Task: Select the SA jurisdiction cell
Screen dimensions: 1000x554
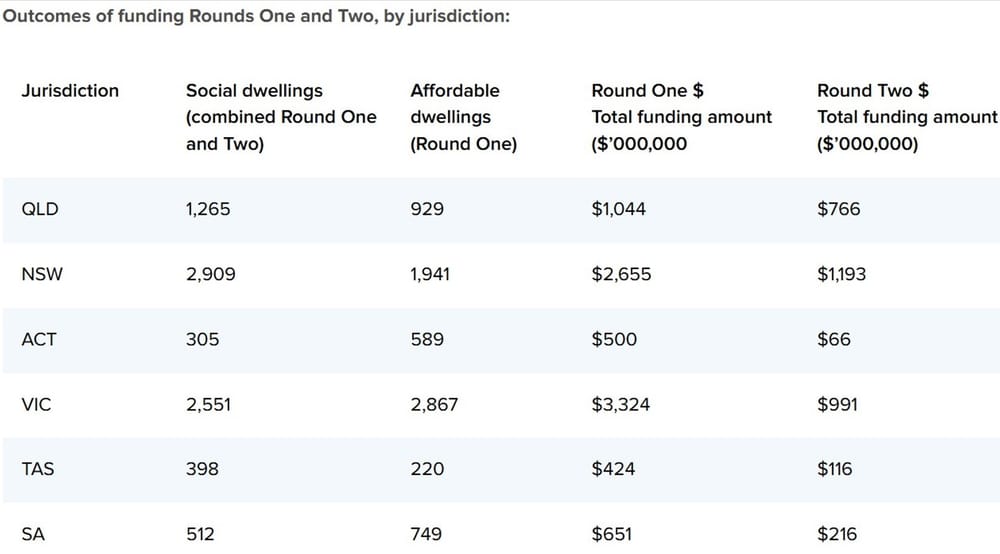Action: (33, 534)
